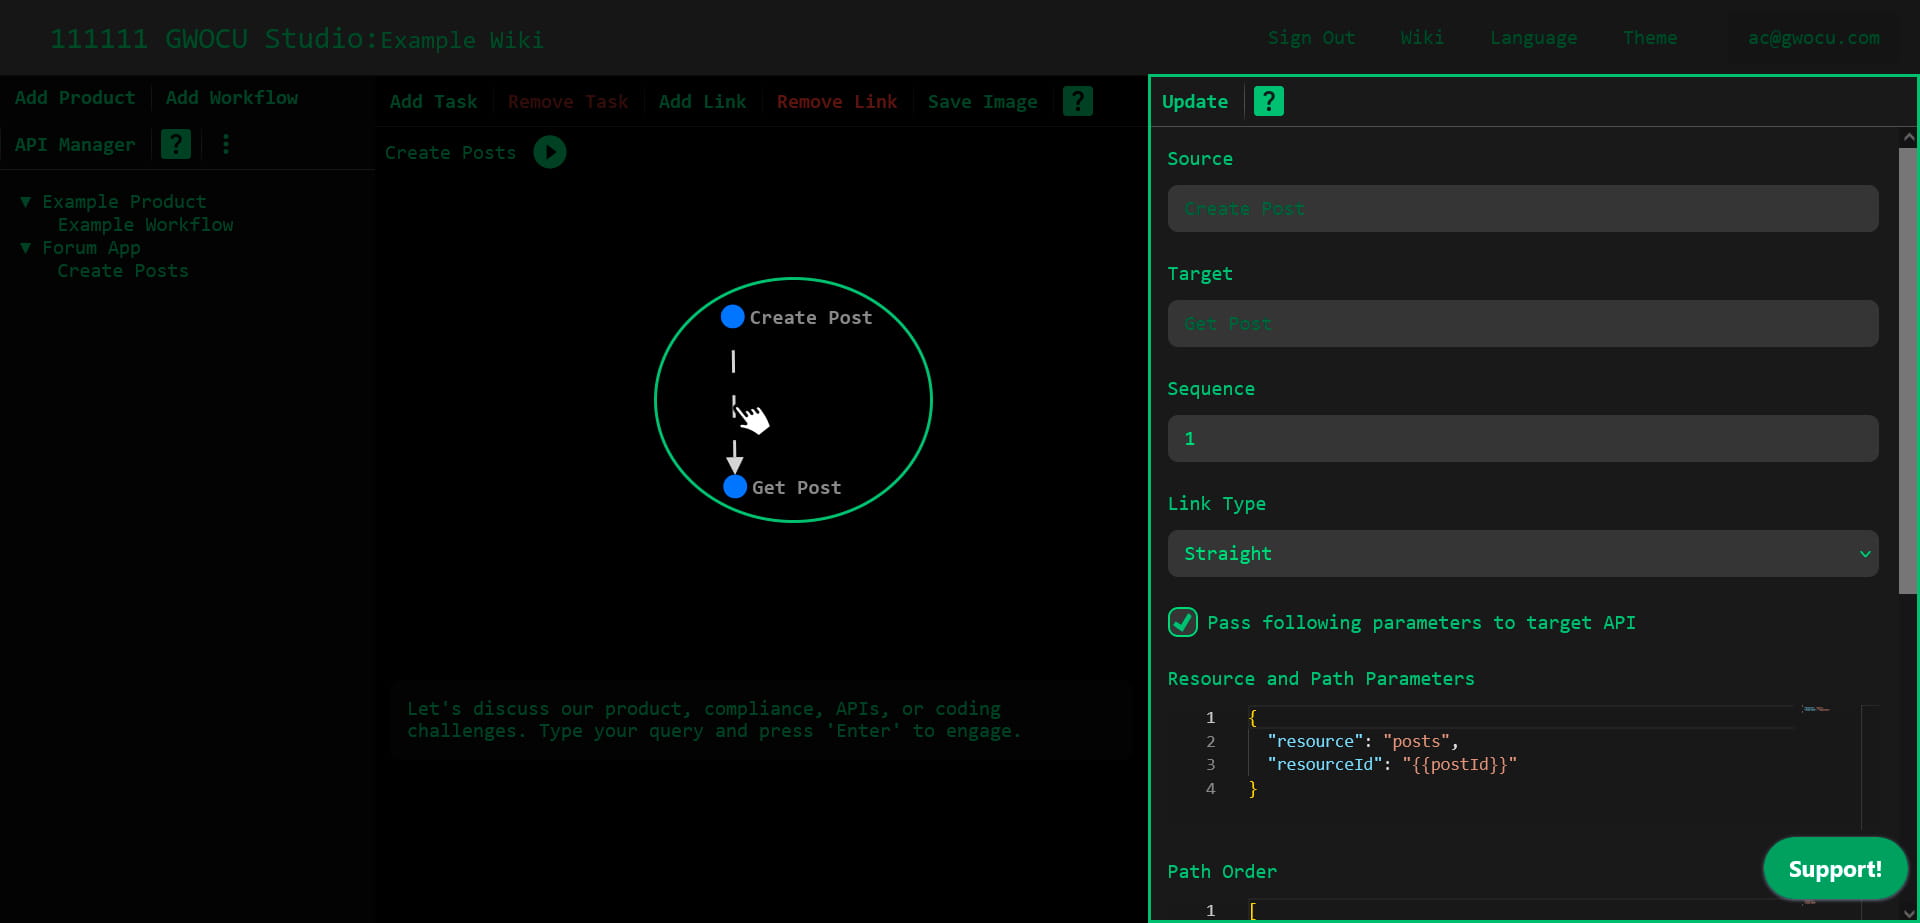Screen dimensions: 1920x923
Task: Click the right panel vertical scrollbar thumb
Action: point(1907,370)
